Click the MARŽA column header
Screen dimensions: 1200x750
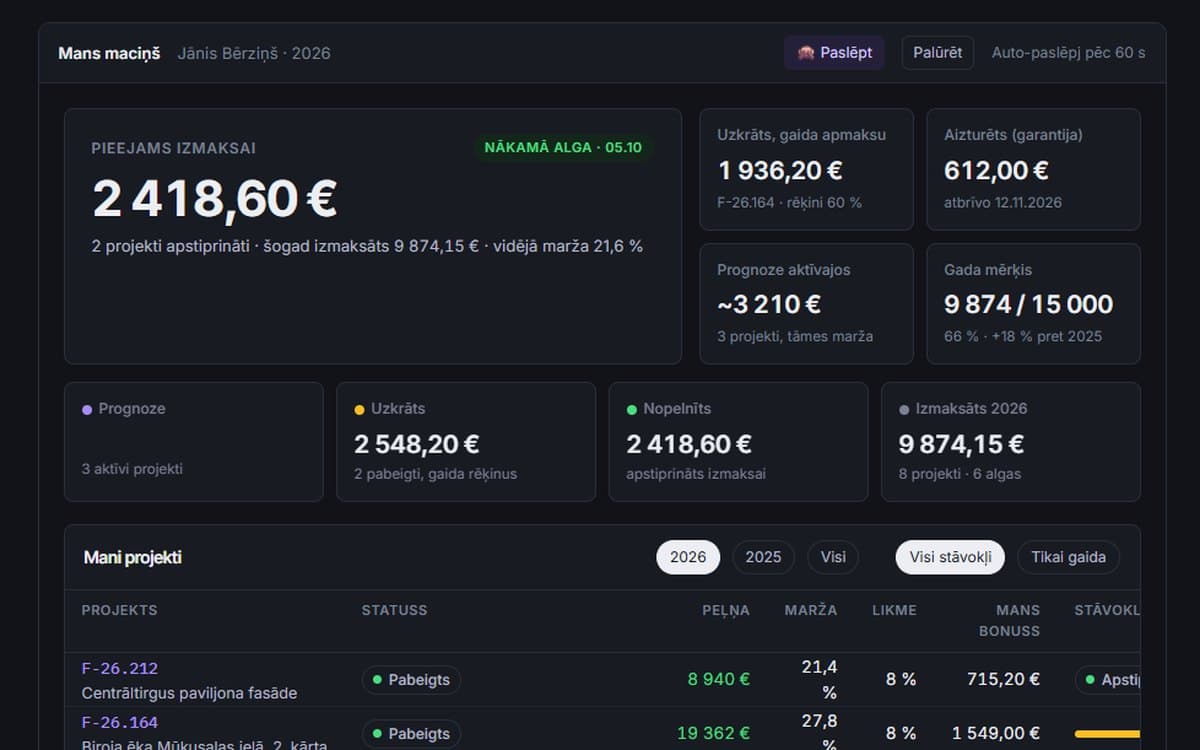click(811, 610)
